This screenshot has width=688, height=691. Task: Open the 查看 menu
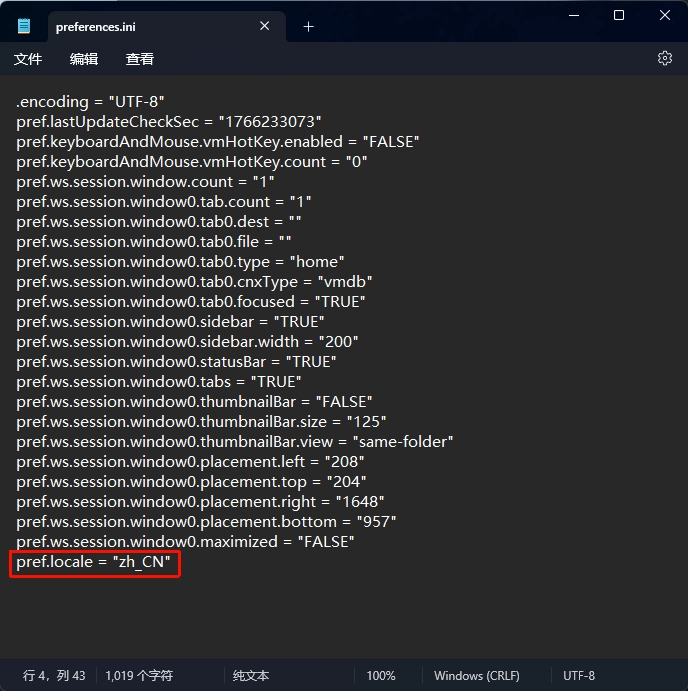pos(140,59)
